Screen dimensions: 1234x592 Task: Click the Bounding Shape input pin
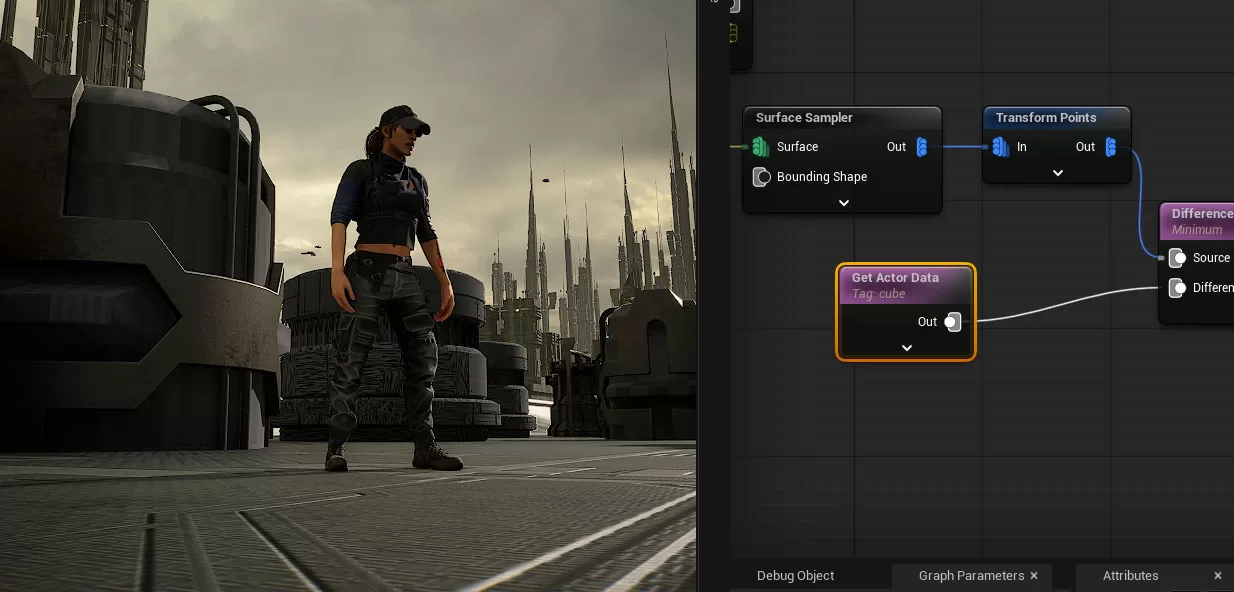[761, 177]
